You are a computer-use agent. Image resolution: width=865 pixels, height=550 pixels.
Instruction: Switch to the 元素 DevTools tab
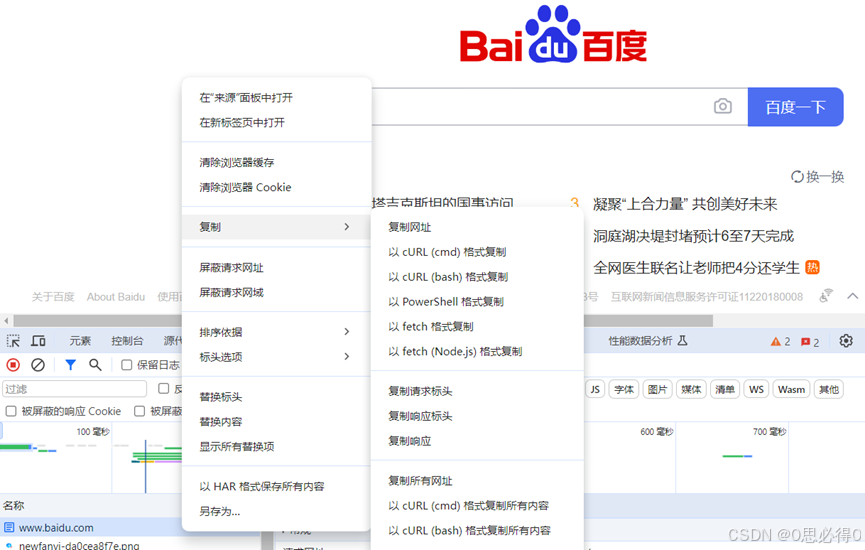click(x=80, y=341)
